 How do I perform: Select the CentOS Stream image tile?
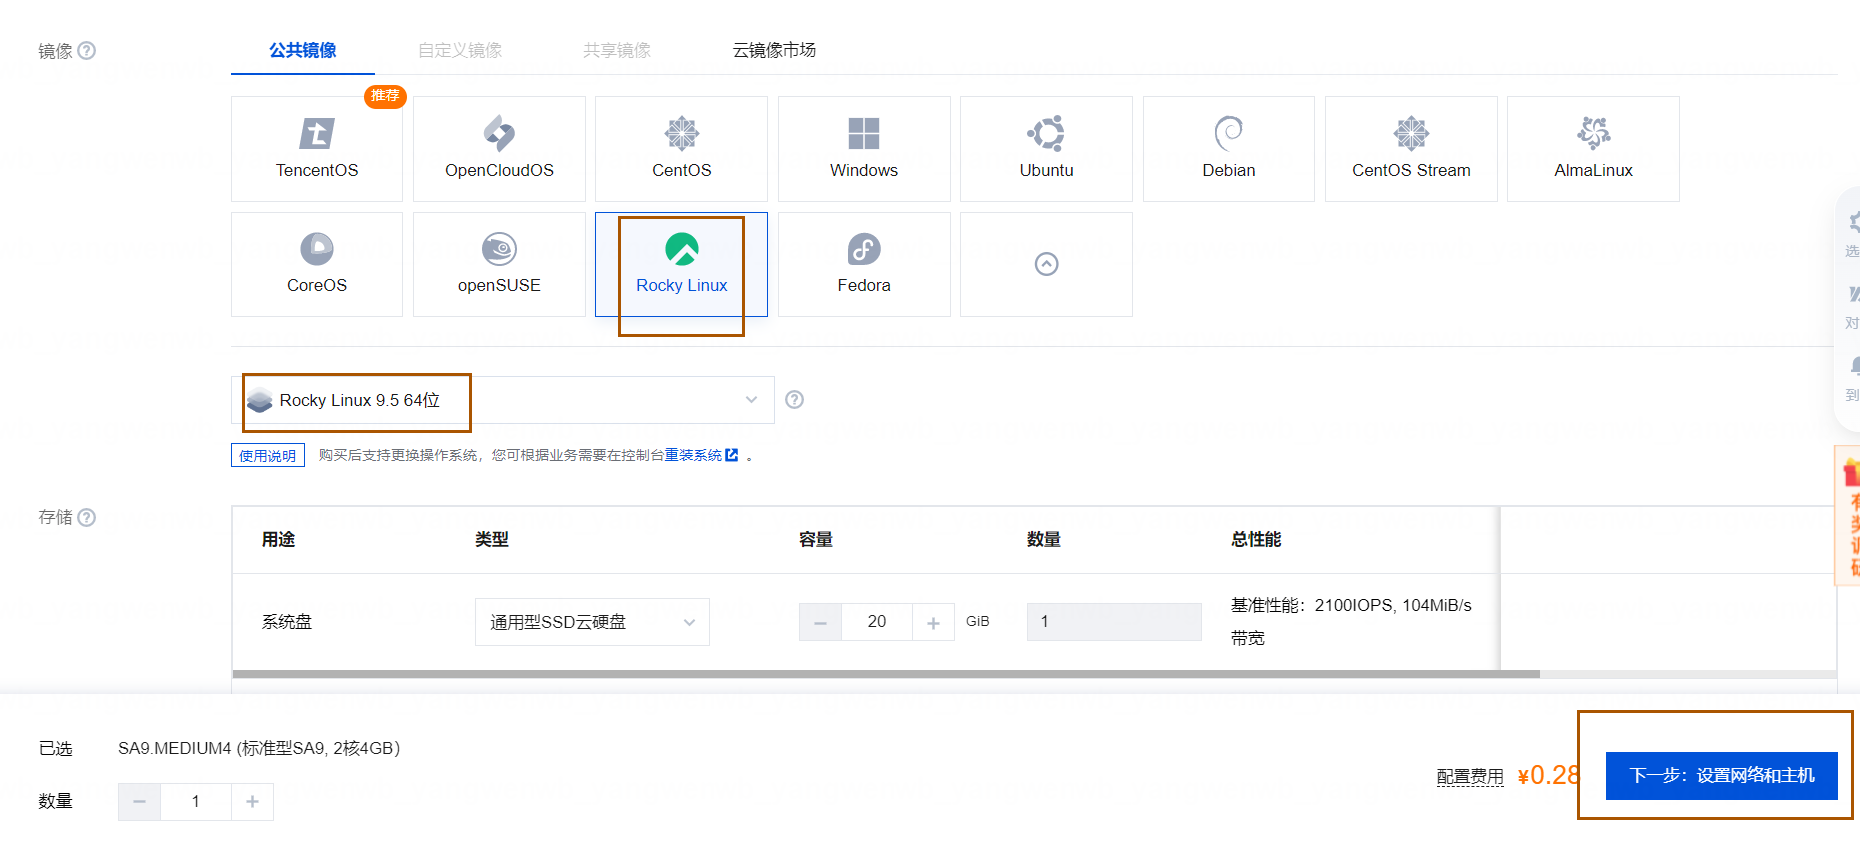[x=1411, y=149]
